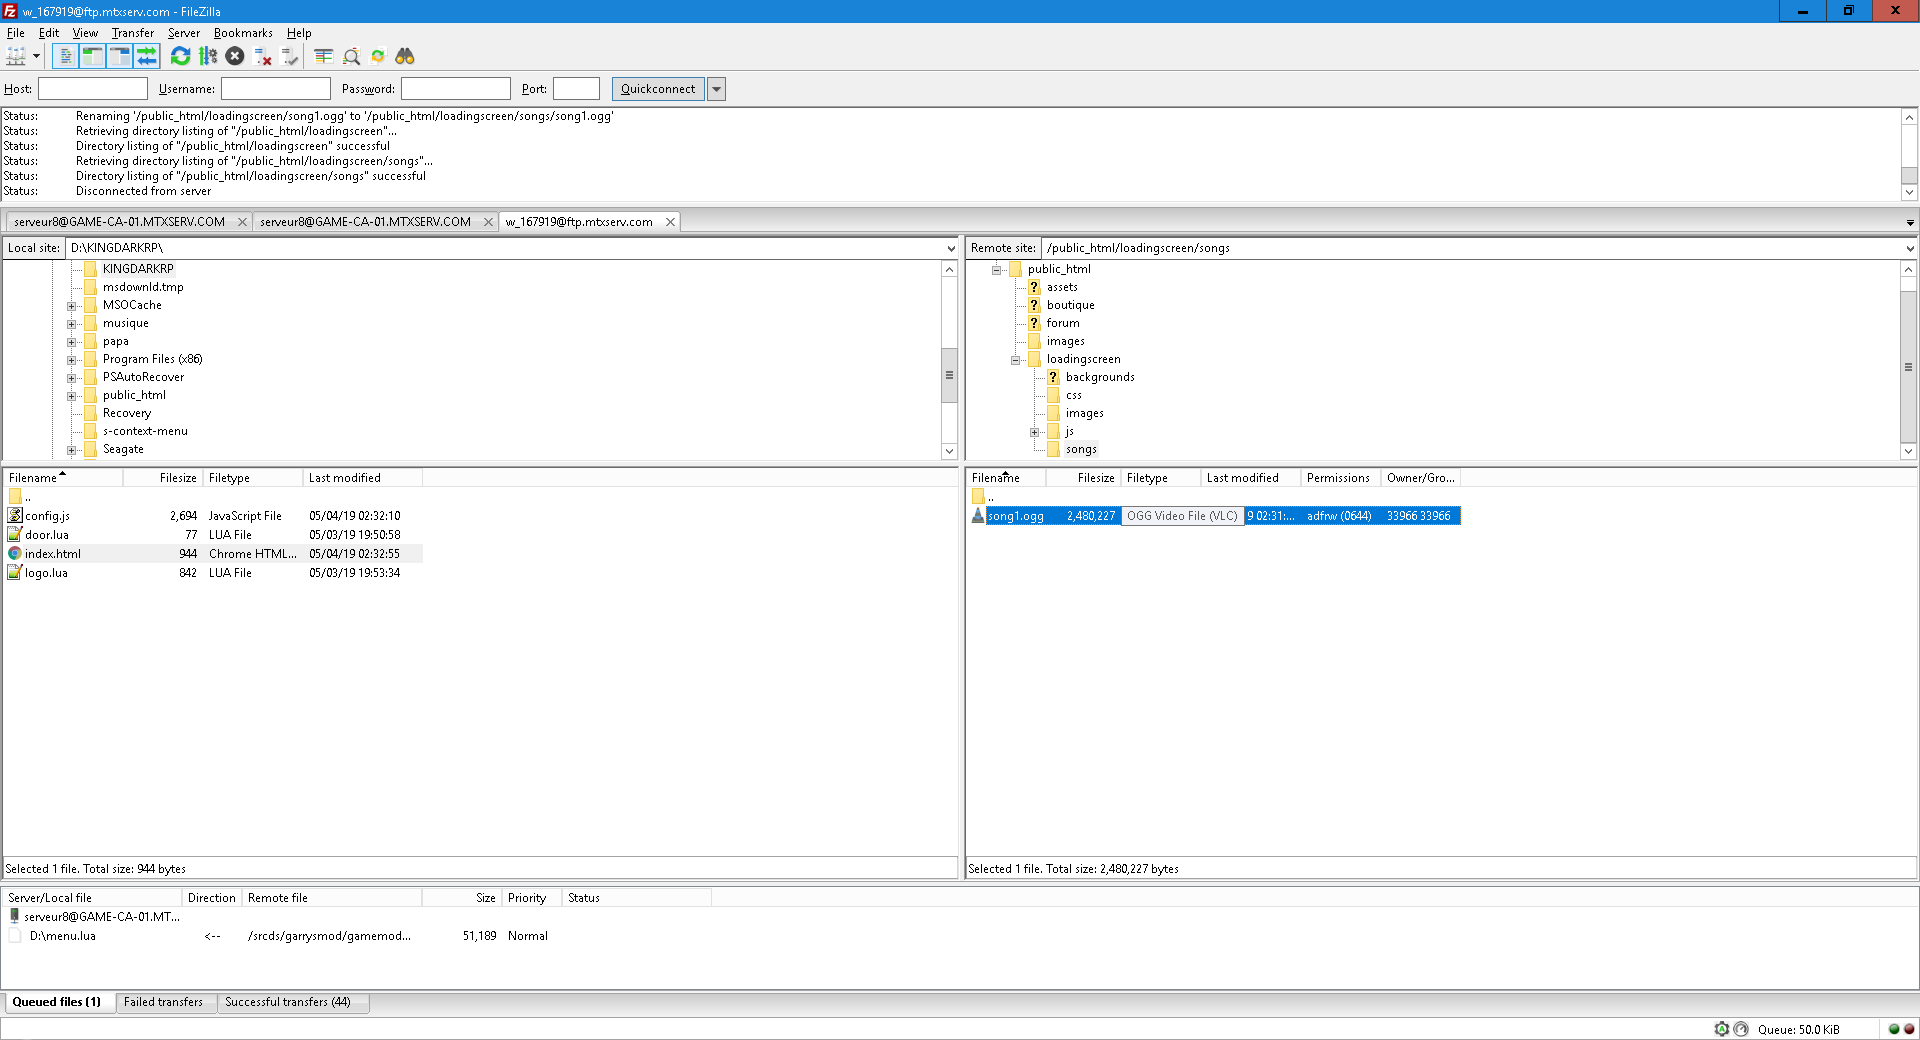Toggle the message log display
Screen dimensions: 1920x1040
(65, 56)
